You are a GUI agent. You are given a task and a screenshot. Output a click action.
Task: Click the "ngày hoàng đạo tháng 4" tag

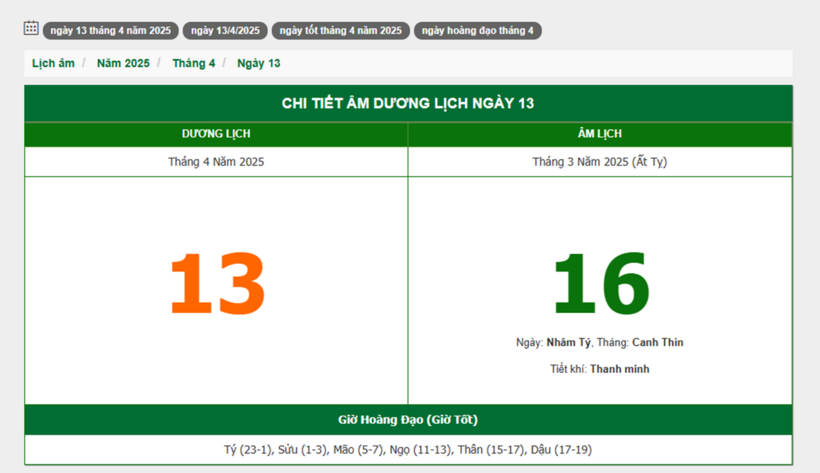(477, 30)
